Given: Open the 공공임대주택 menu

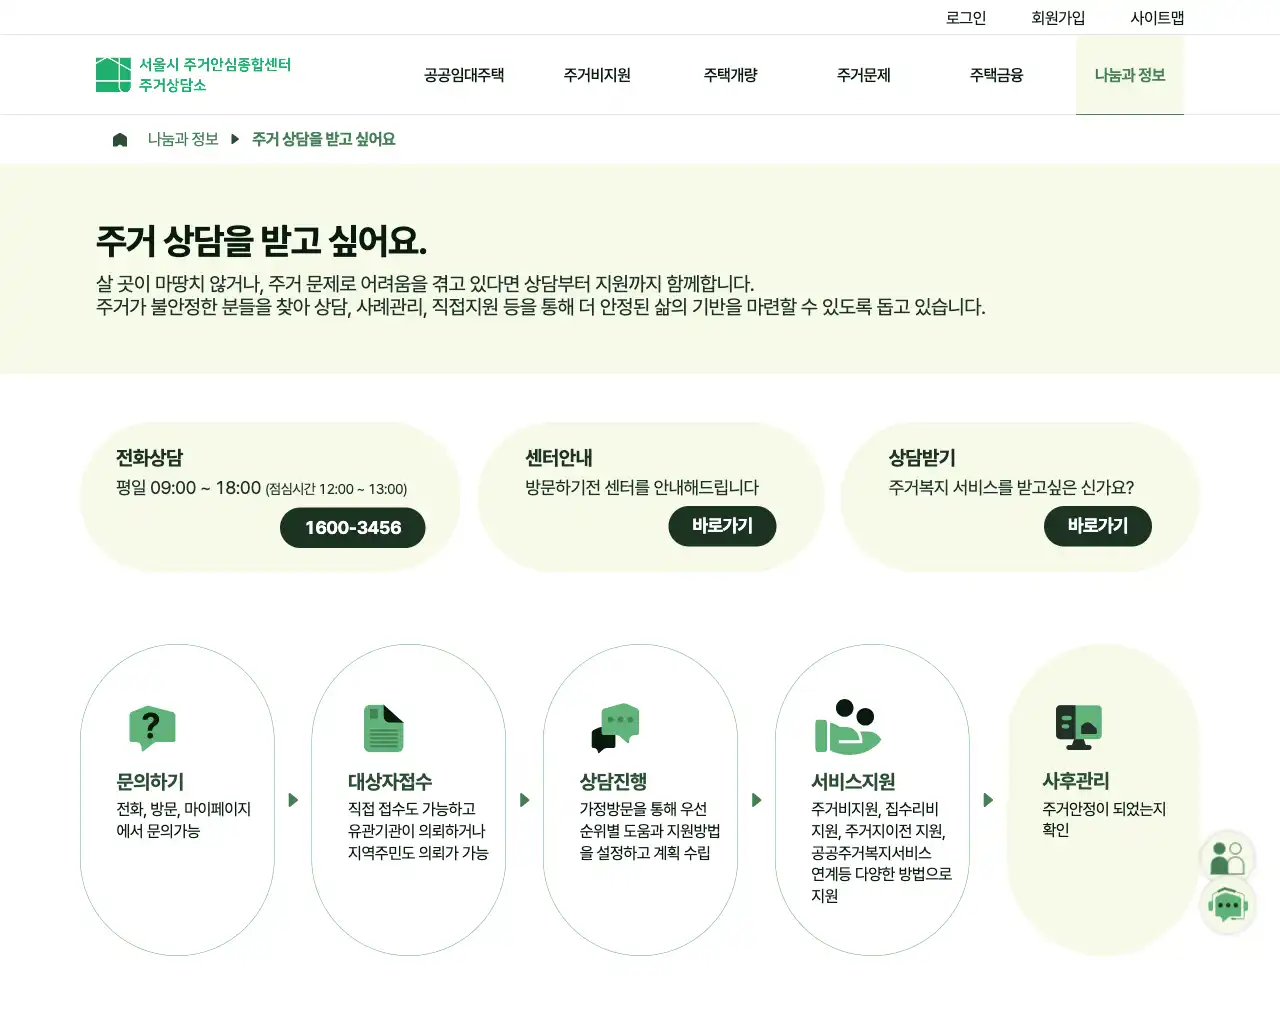Looking at the screenshot, I should click(x=462, y=75).
